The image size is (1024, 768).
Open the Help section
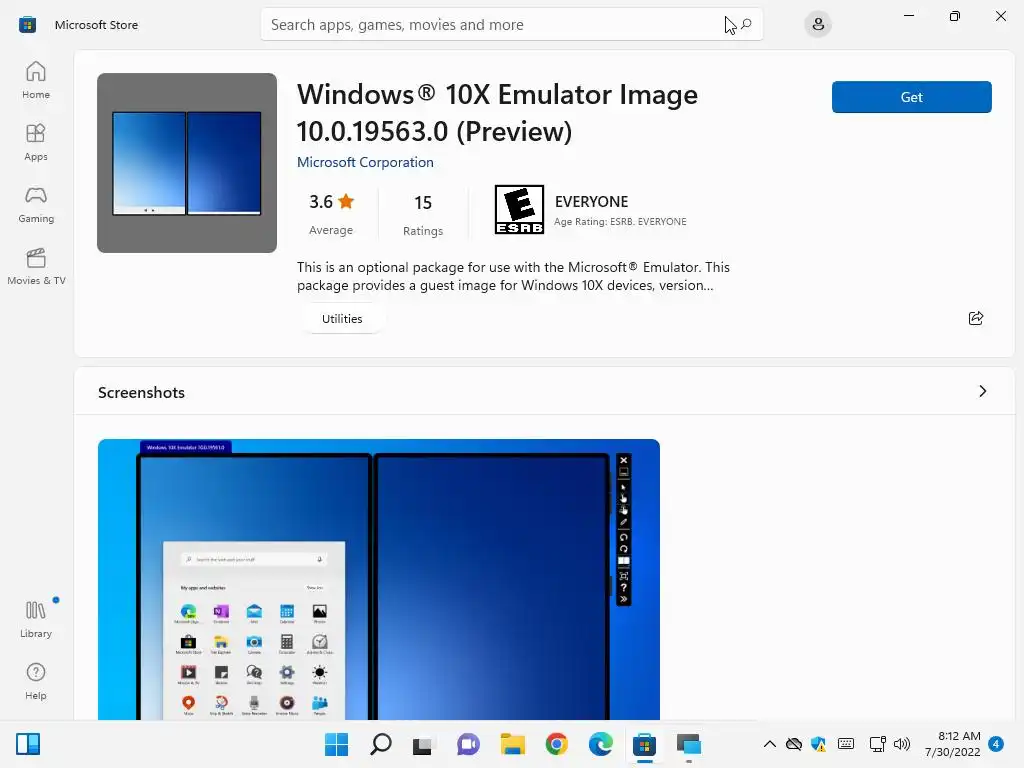[36, 681]
